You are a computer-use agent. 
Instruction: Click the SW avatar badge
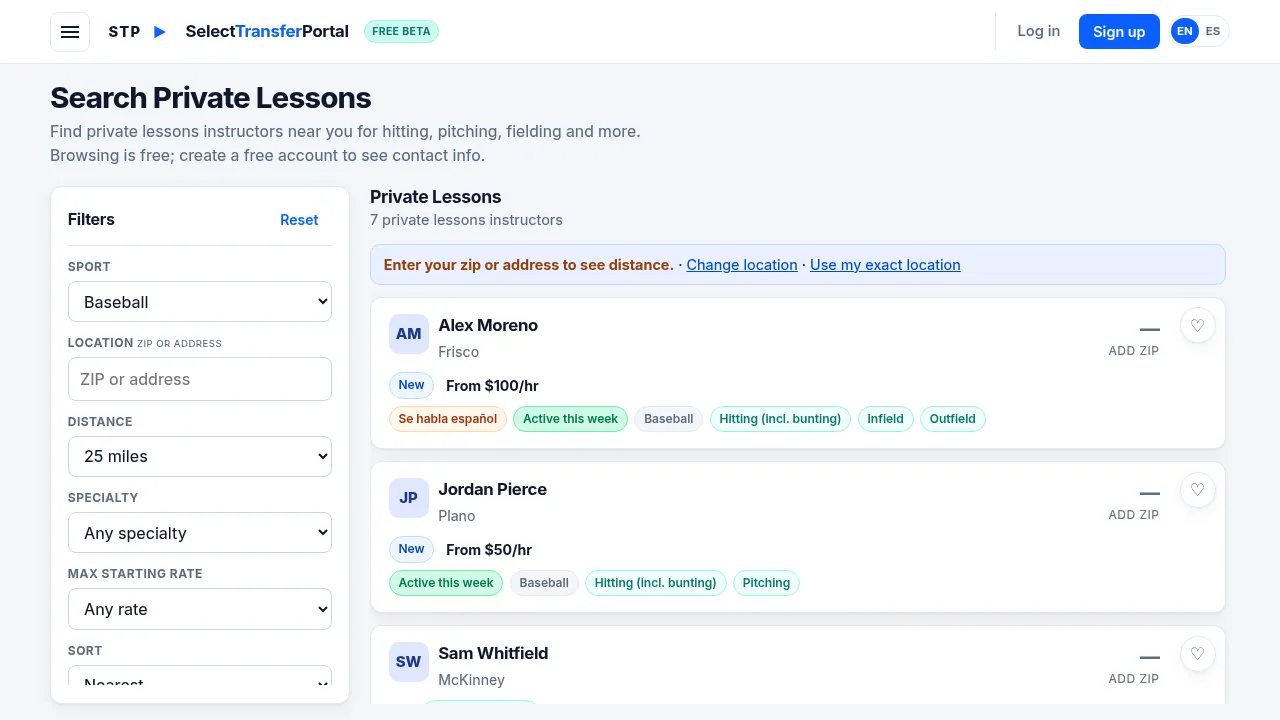tap(409, 662)
